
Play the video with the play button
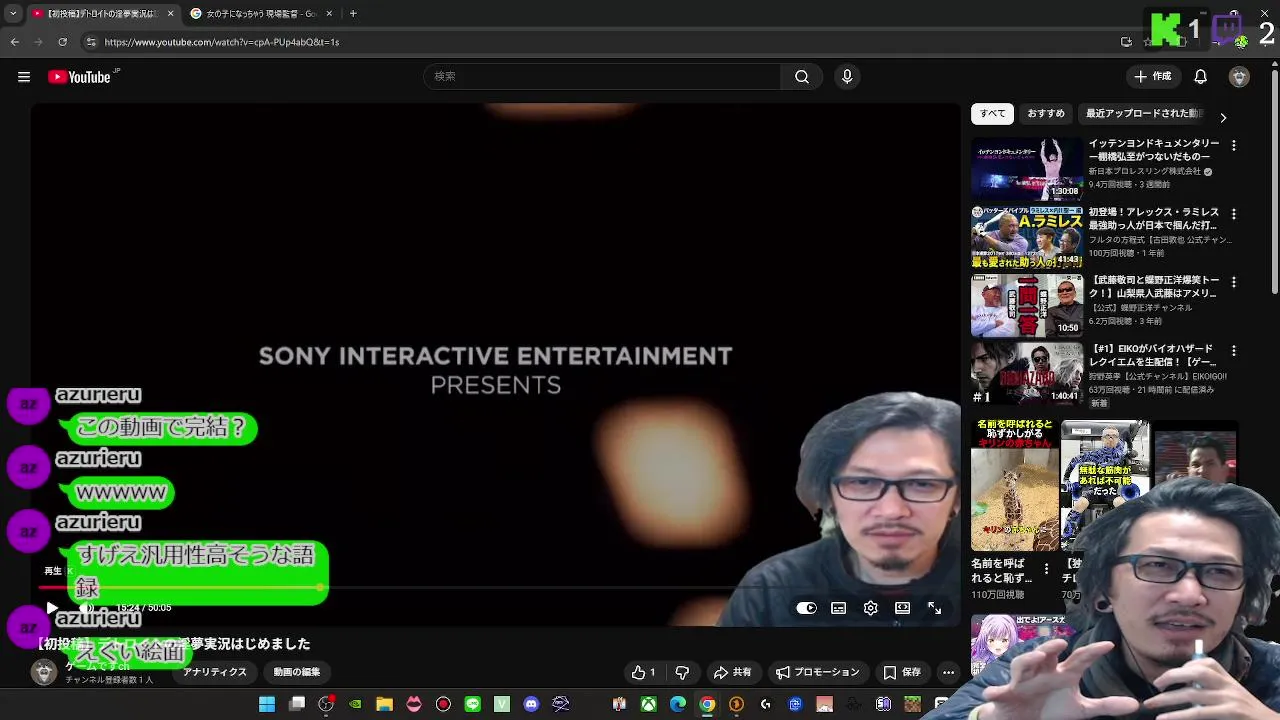tap(52, 608)
